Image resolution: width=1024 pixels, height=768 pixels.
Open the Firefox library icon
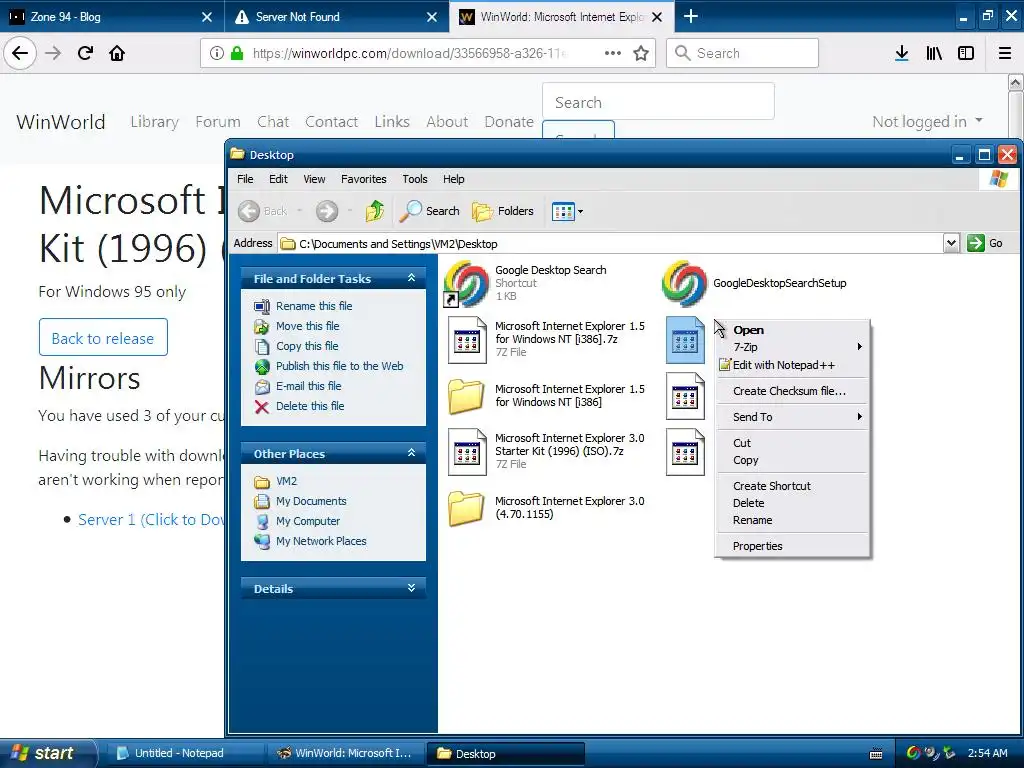point(934,53)
